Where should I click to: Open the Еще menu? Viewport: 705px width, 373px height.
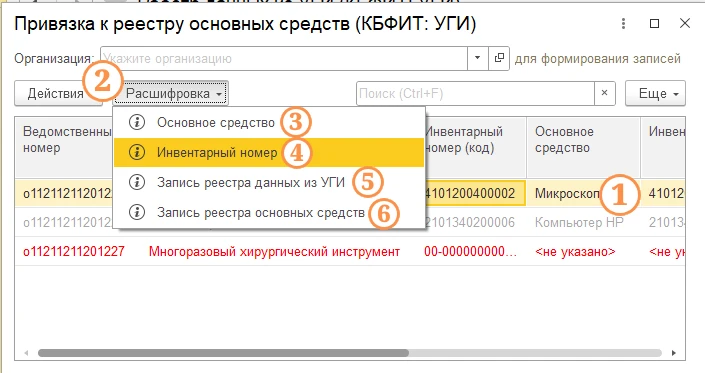(x=655, y=93)
